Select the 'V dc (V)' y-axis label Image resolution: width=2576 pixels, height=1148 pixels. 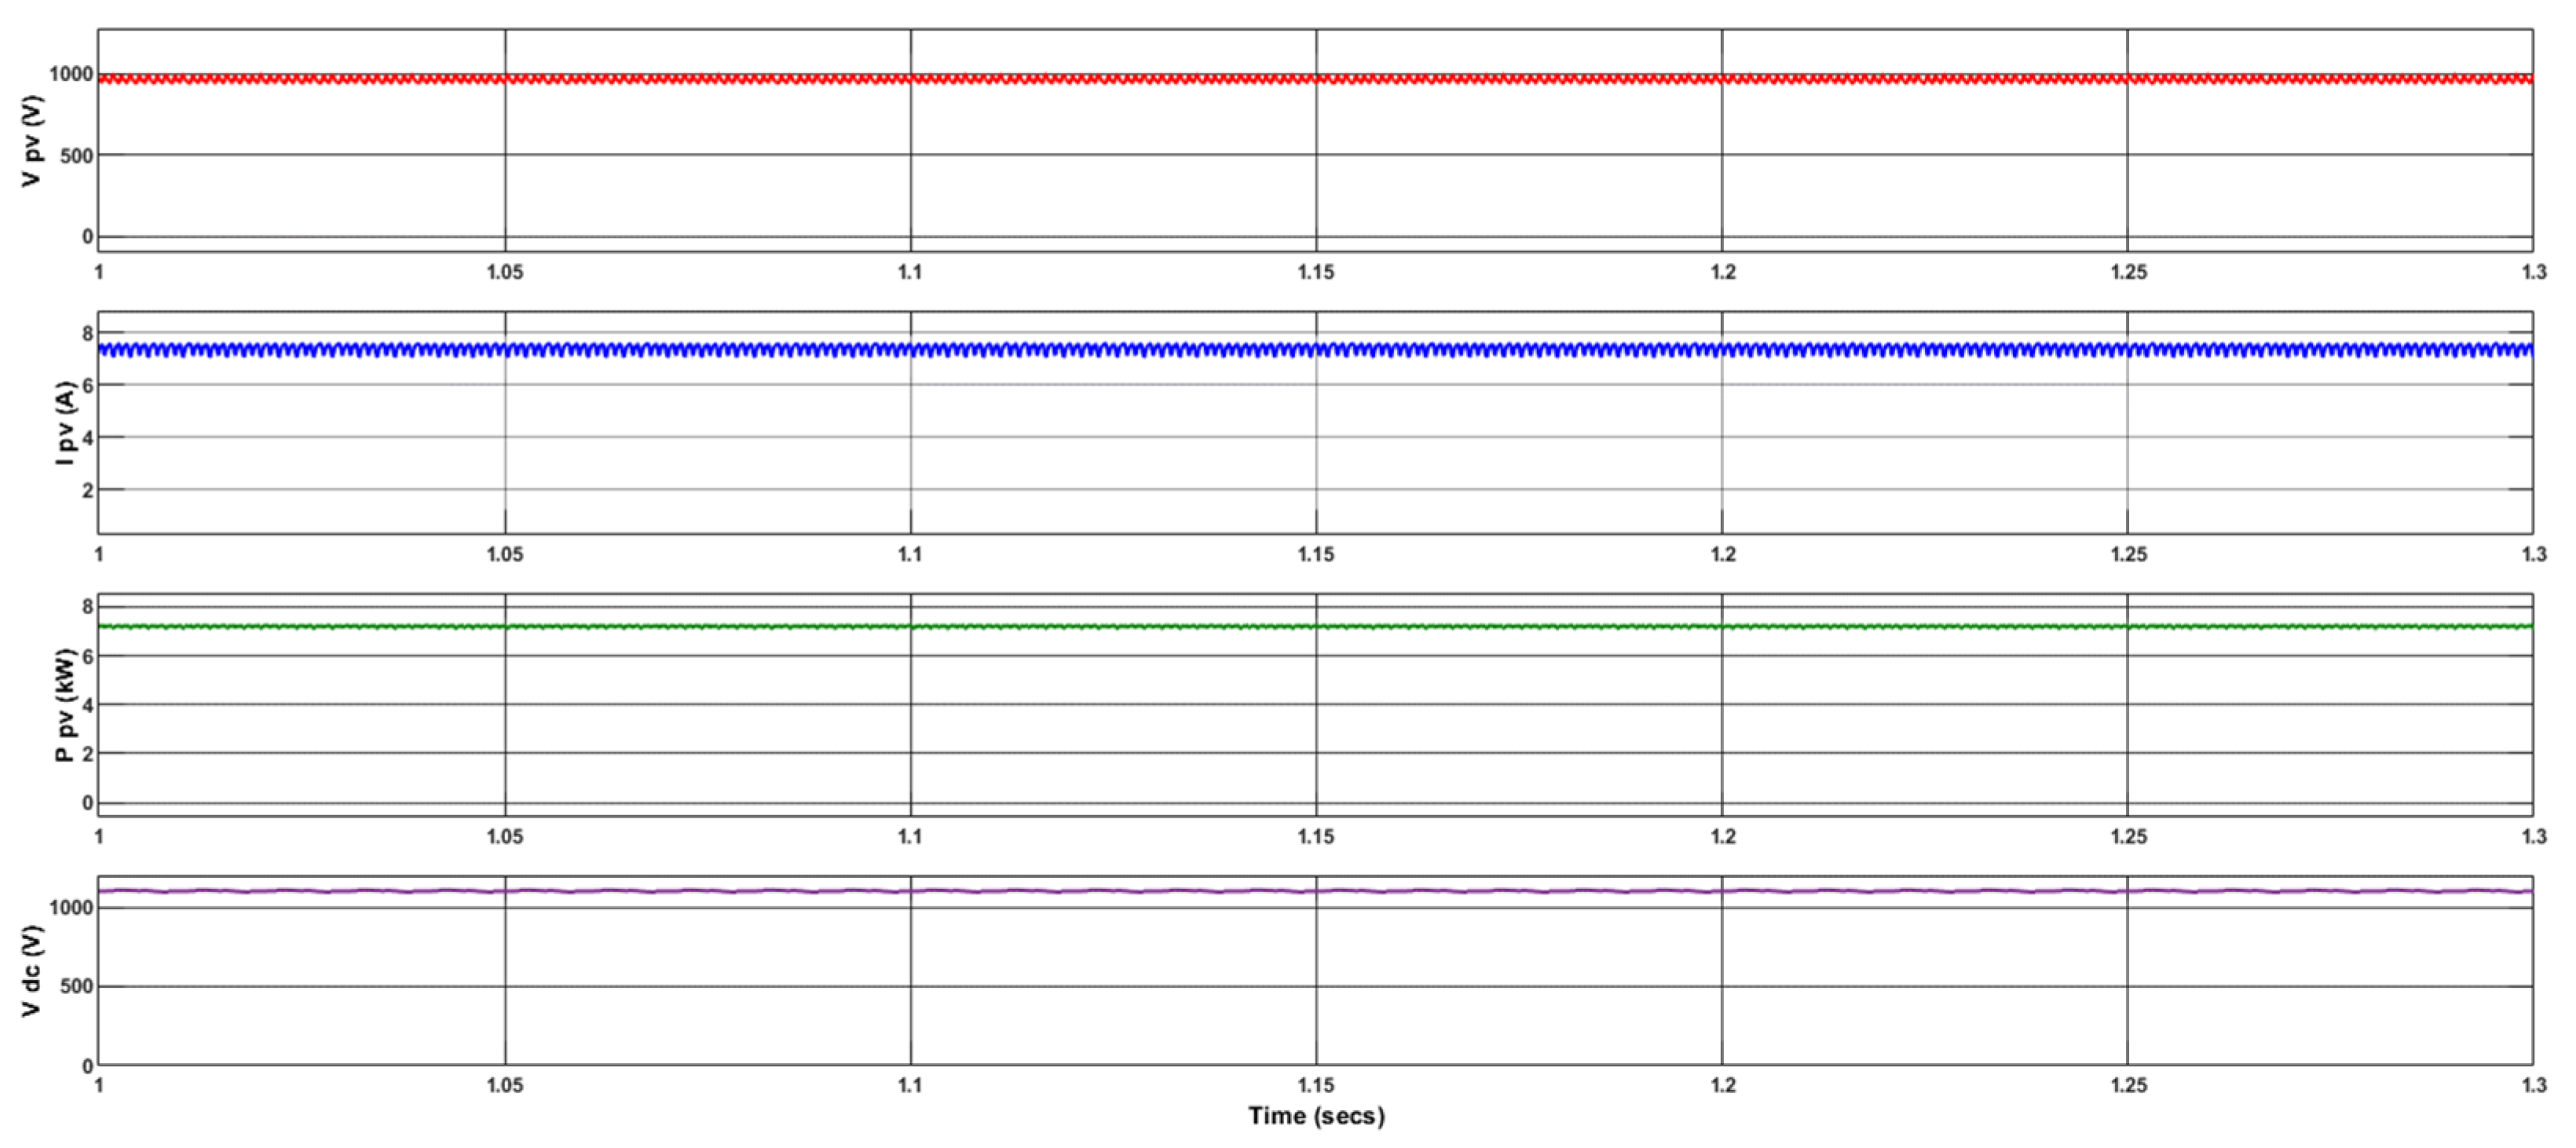[33, 971]
